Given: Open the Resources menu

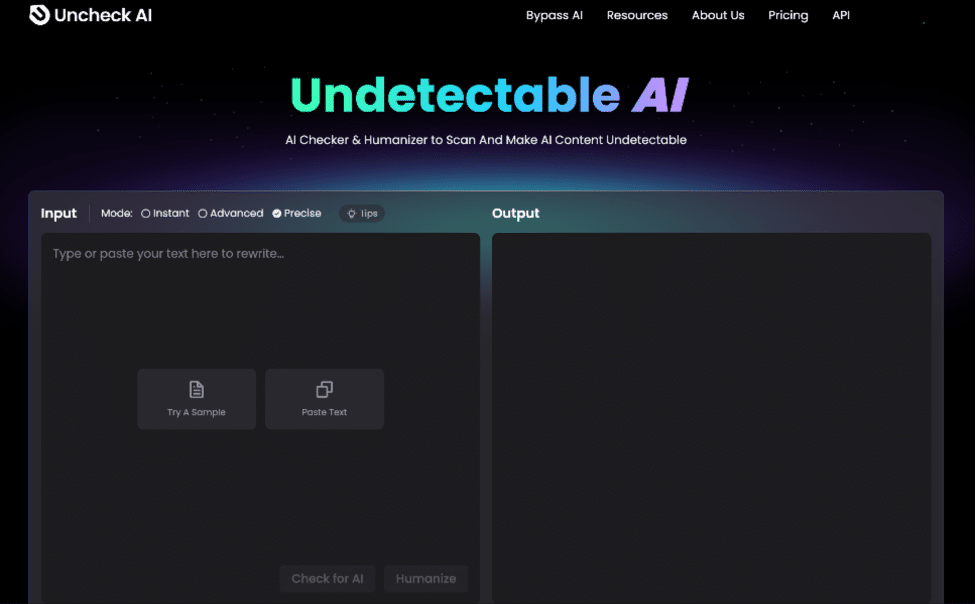Looking at the screenshot, I should click(x=637, y=15).
